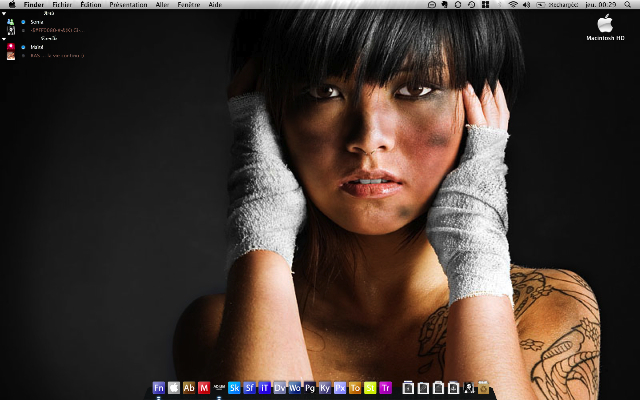This screenshot has height=400, width=640.
Task: Launch the Ab dock icon
Action: 189,387
